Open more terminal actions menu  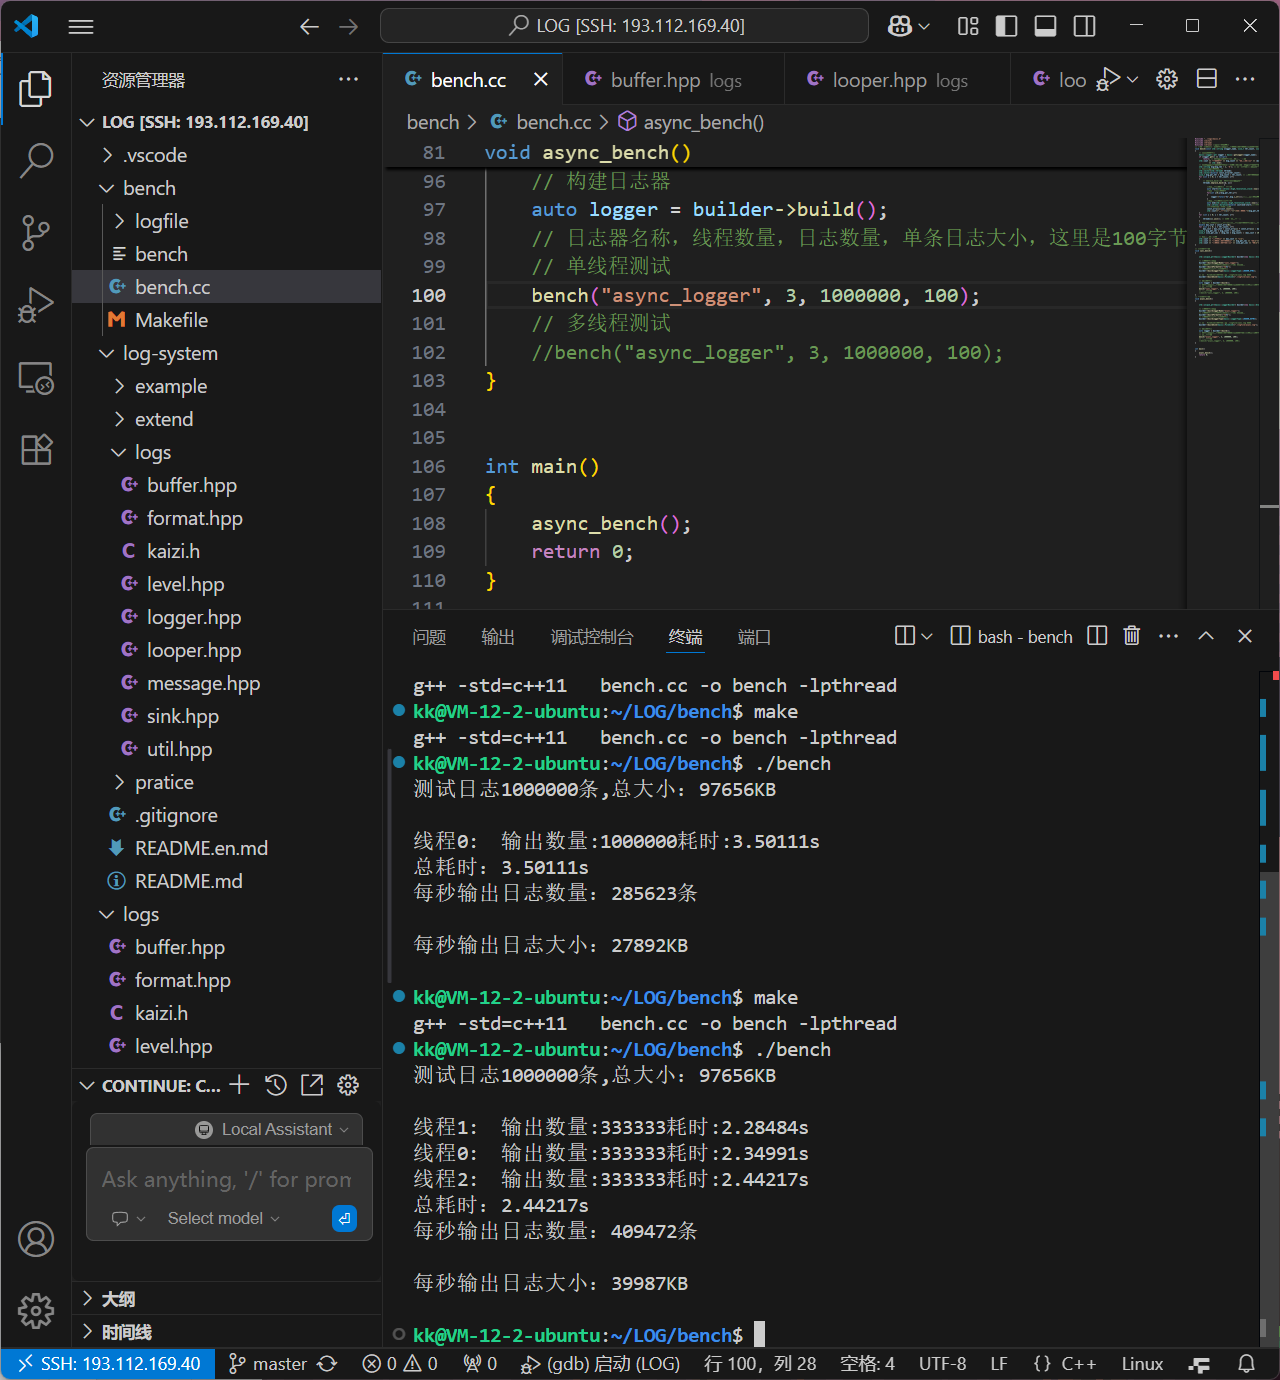(1168, 636)
